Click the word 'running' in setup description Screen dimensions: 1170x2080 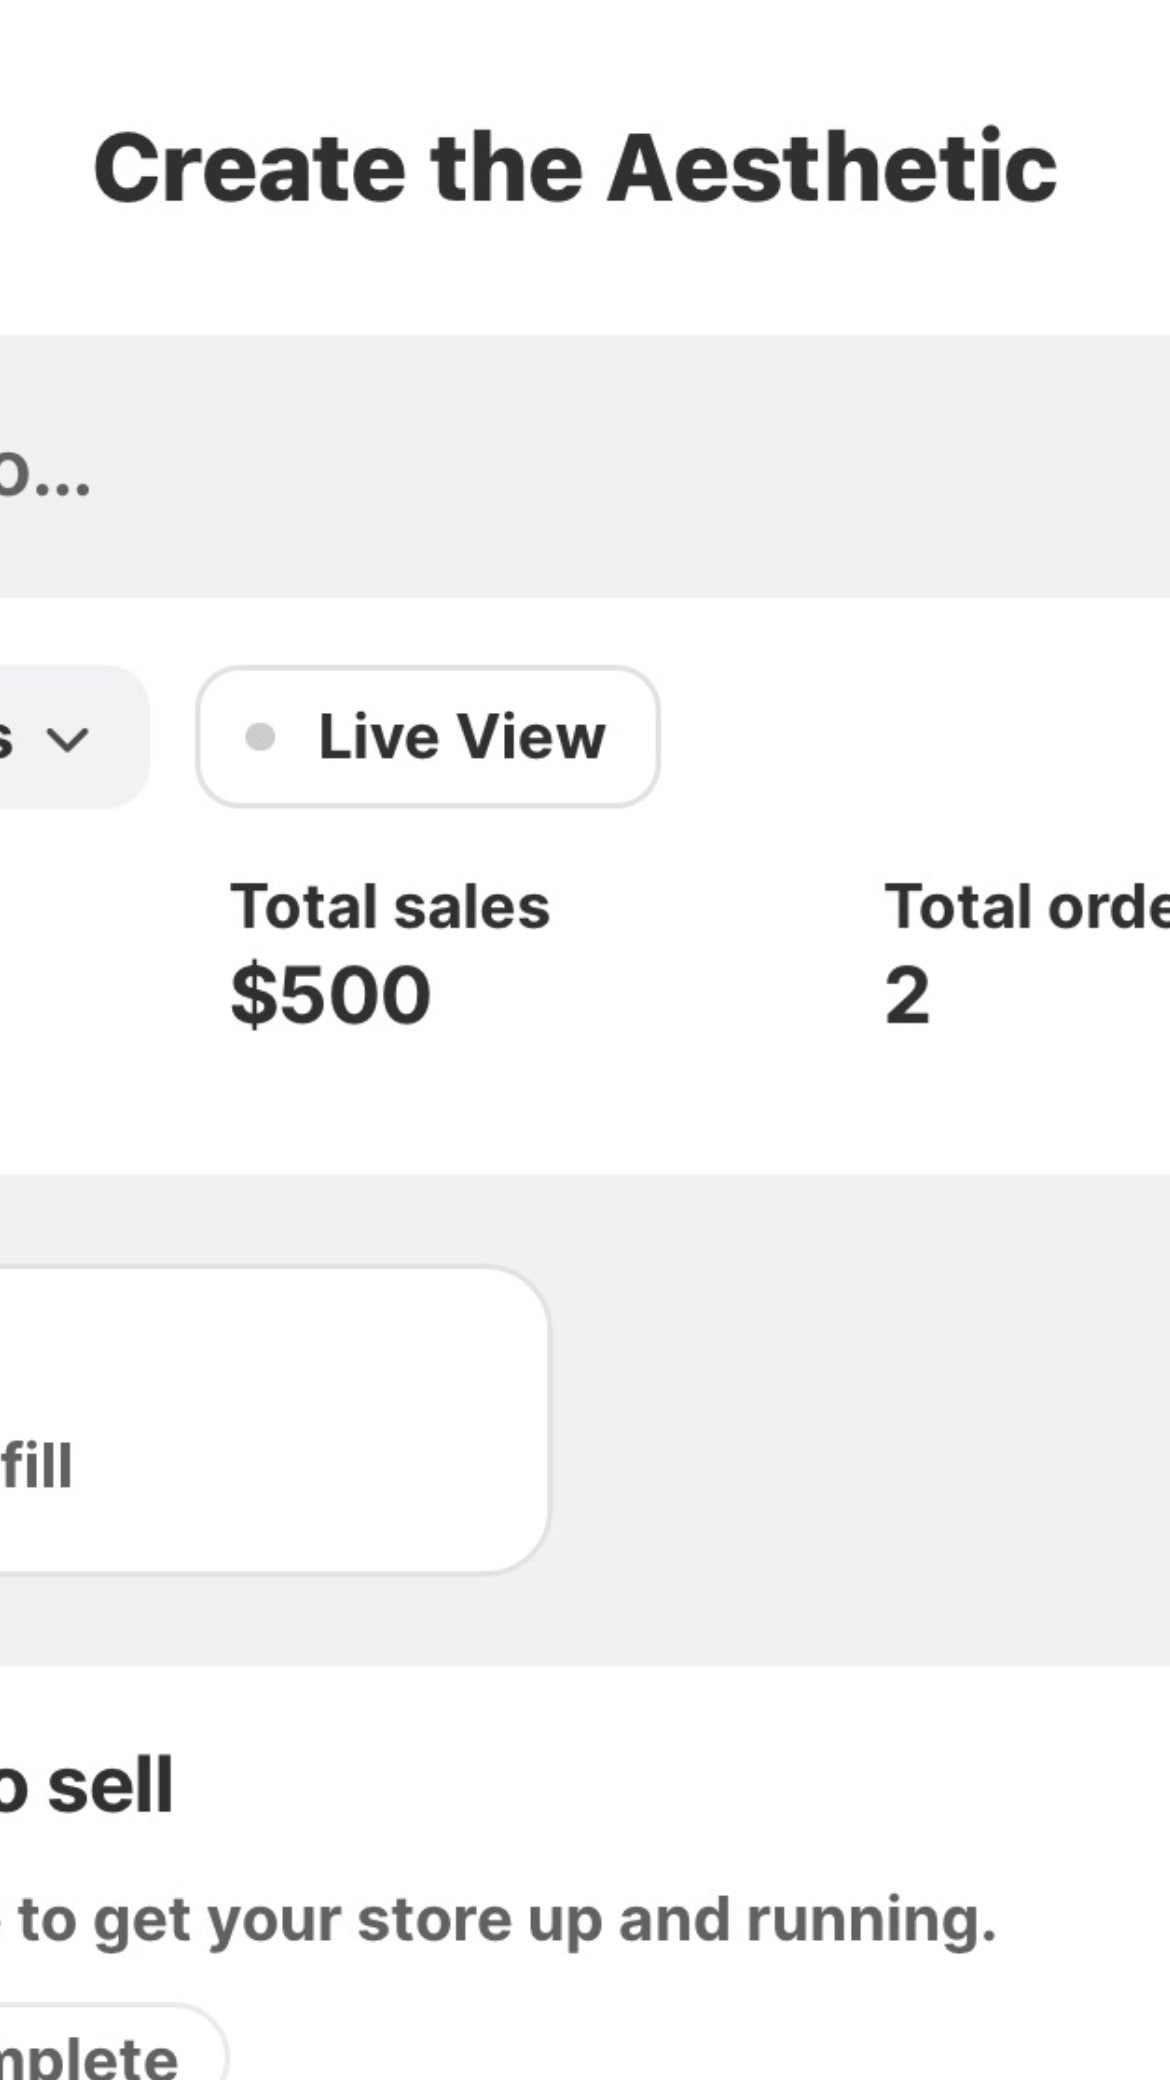[x=872, y=1922]
